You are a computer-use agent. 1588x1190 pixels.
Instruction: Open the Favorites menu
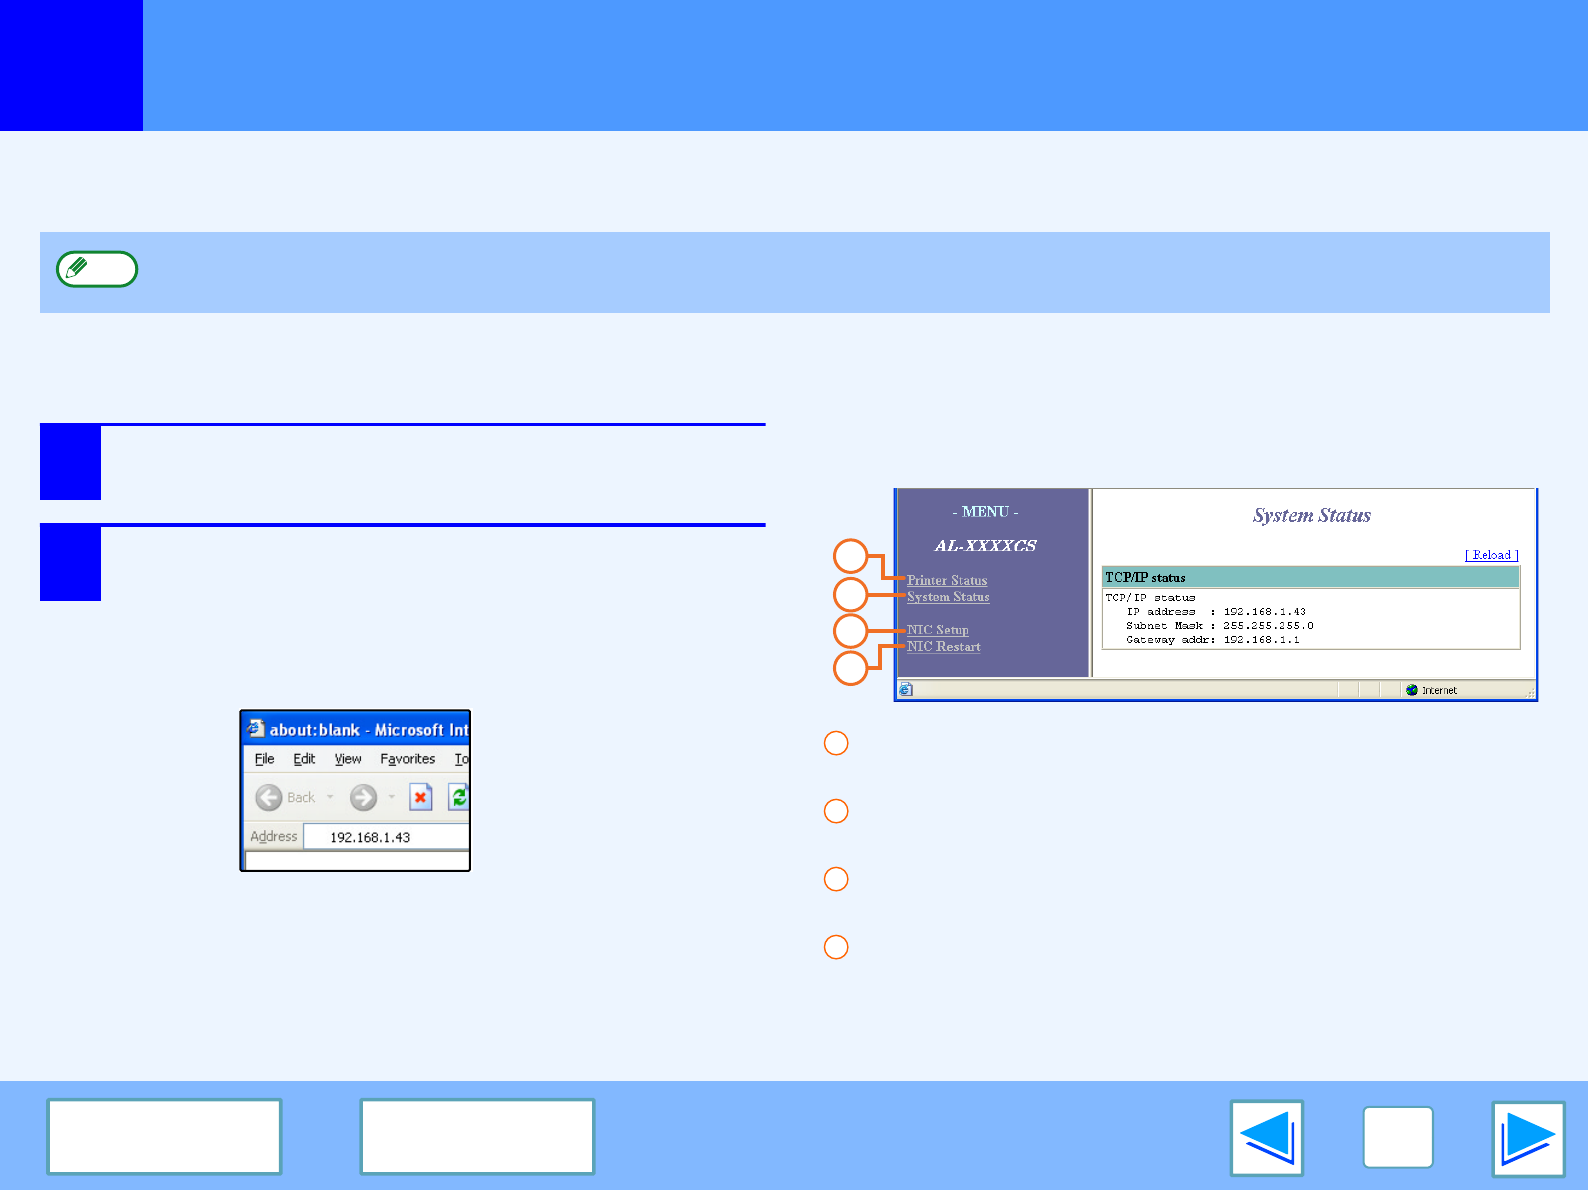click(x=407, y=759)
